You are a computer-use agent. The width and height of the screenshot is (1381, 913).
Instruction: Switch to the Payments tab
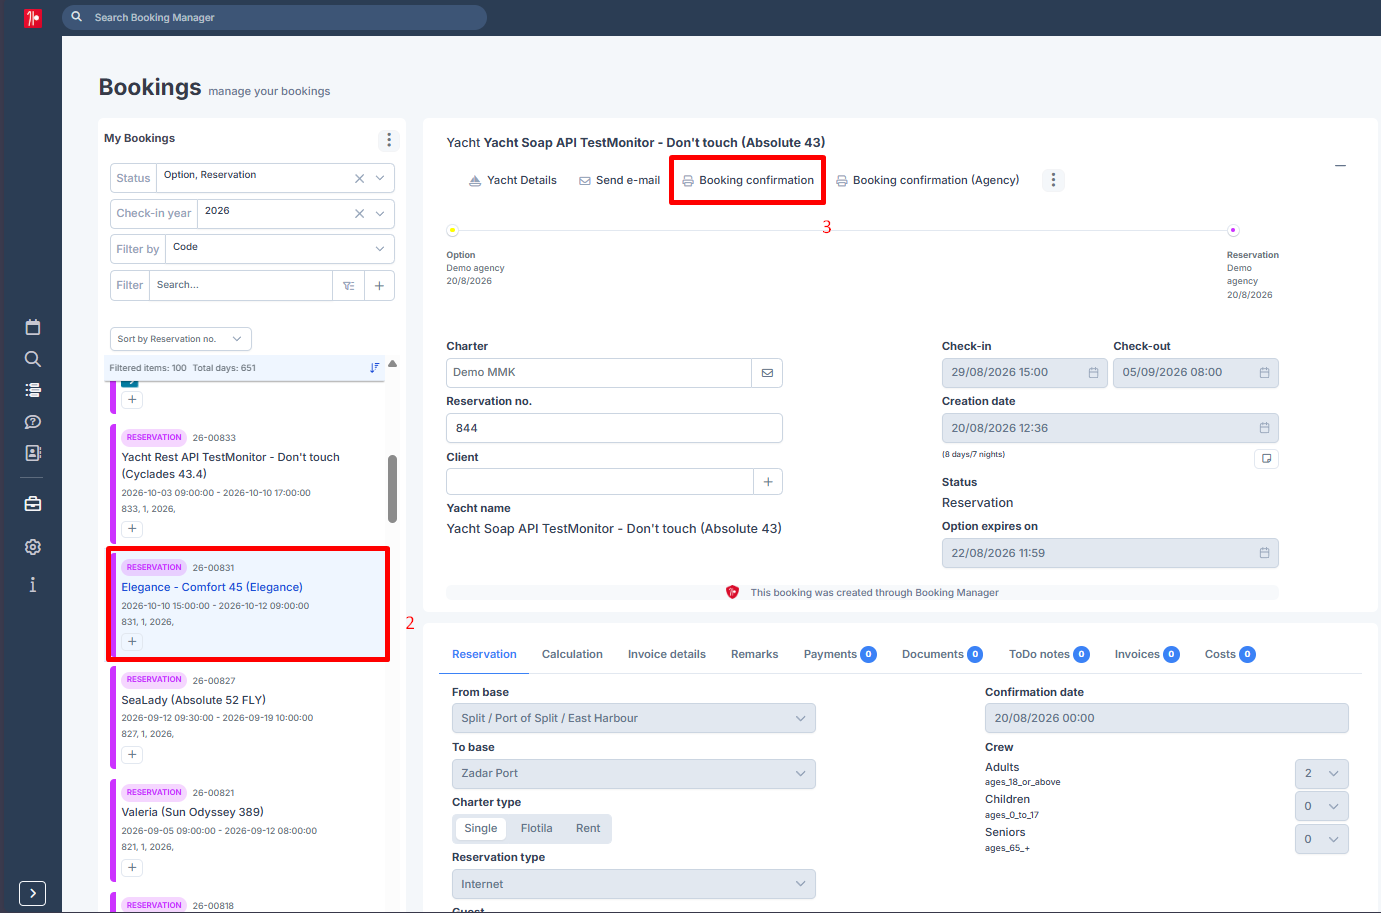pyautogui.click(x=840, y=655)
